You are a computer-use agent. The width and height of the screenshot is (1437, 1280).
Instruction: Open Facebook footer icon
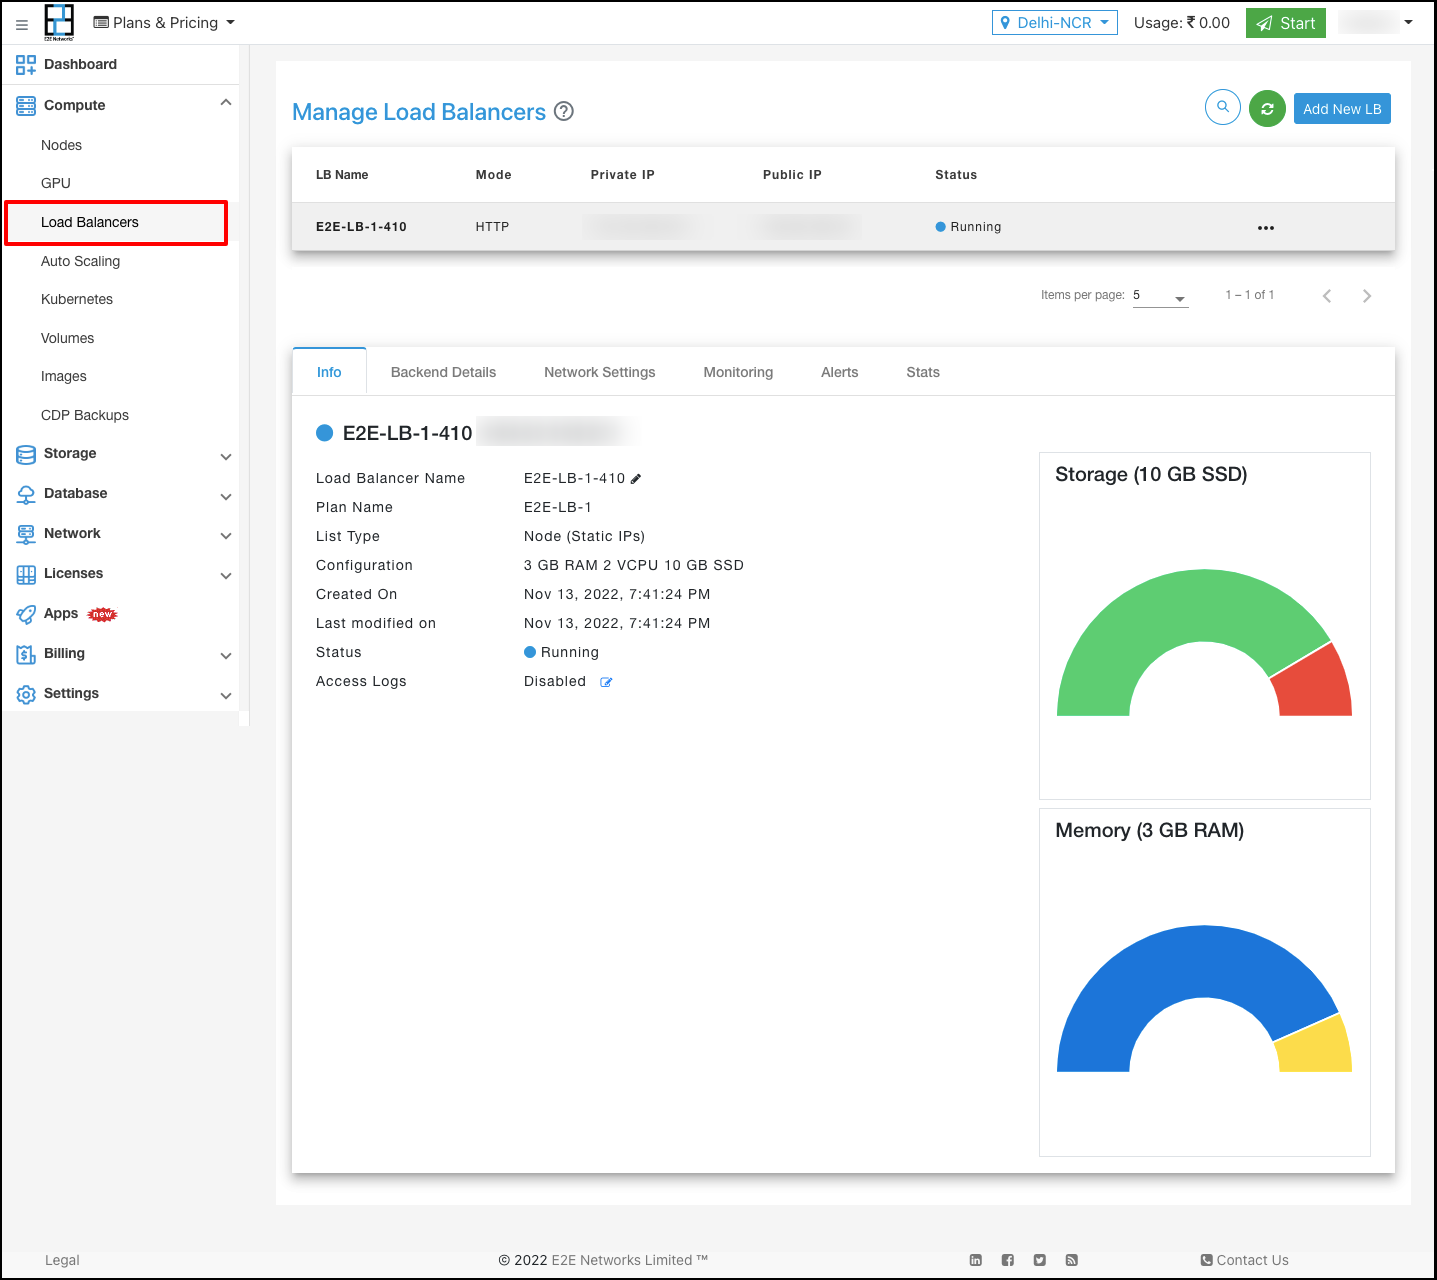point(1008,1260)
